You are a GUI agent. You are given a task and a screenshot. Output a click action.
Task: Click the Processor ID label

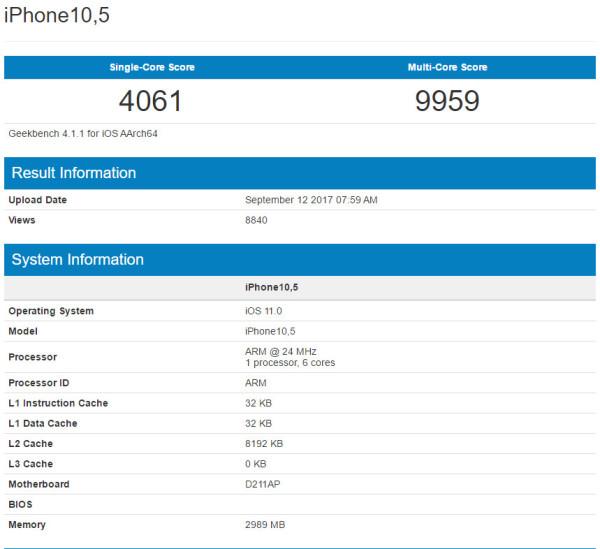click(x=39, y=383)
